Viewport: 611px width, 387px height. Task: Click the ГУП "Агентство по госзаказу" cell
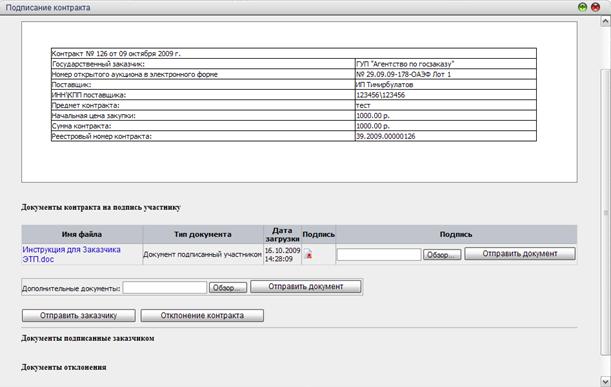[x=446, y=64]
